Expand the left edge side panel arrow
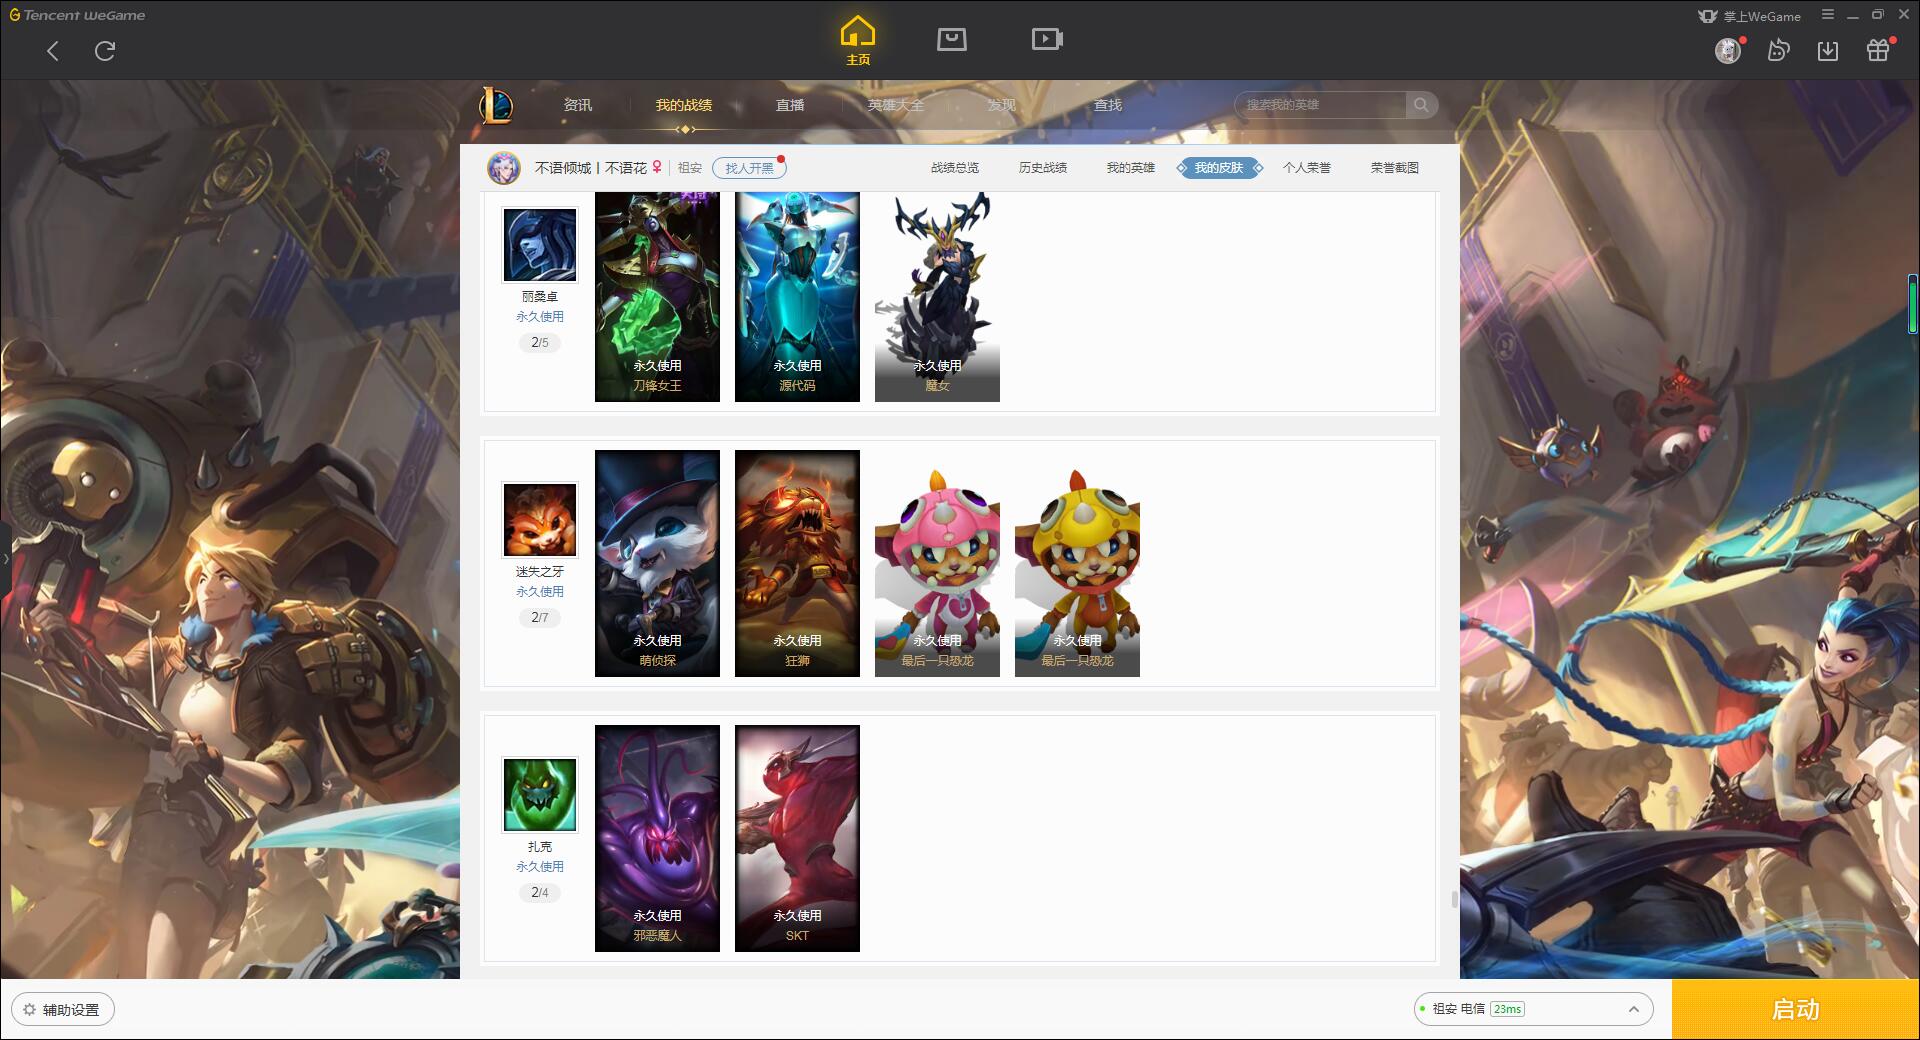Image resolution: width=1920 pixels, height=1040 pixels. [x=5, y=558]
